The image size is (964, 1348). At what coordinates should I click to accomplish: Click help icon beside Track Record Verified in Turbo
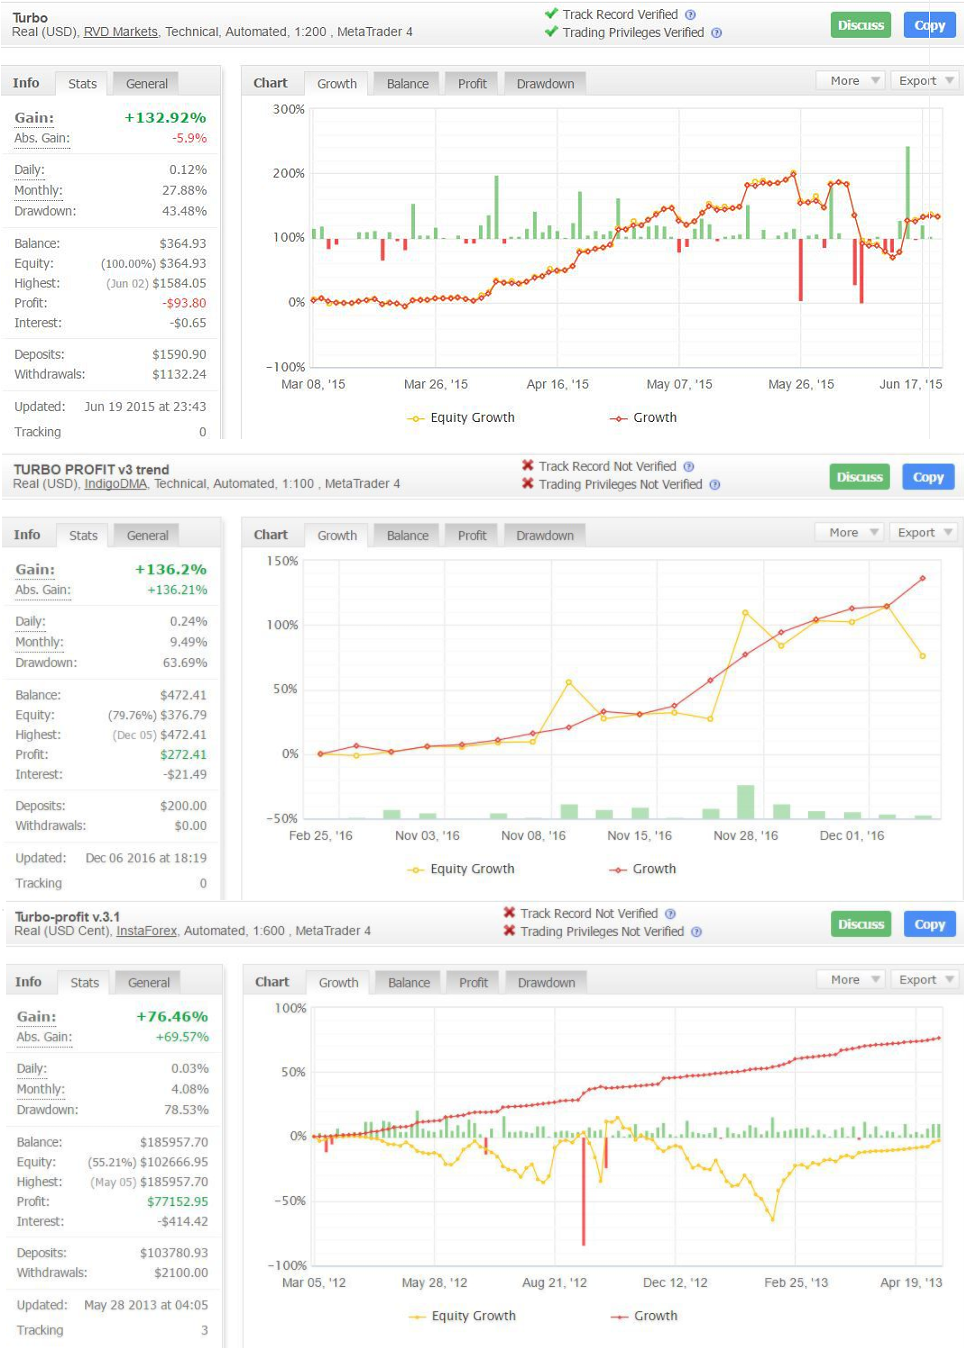(690, 15)
